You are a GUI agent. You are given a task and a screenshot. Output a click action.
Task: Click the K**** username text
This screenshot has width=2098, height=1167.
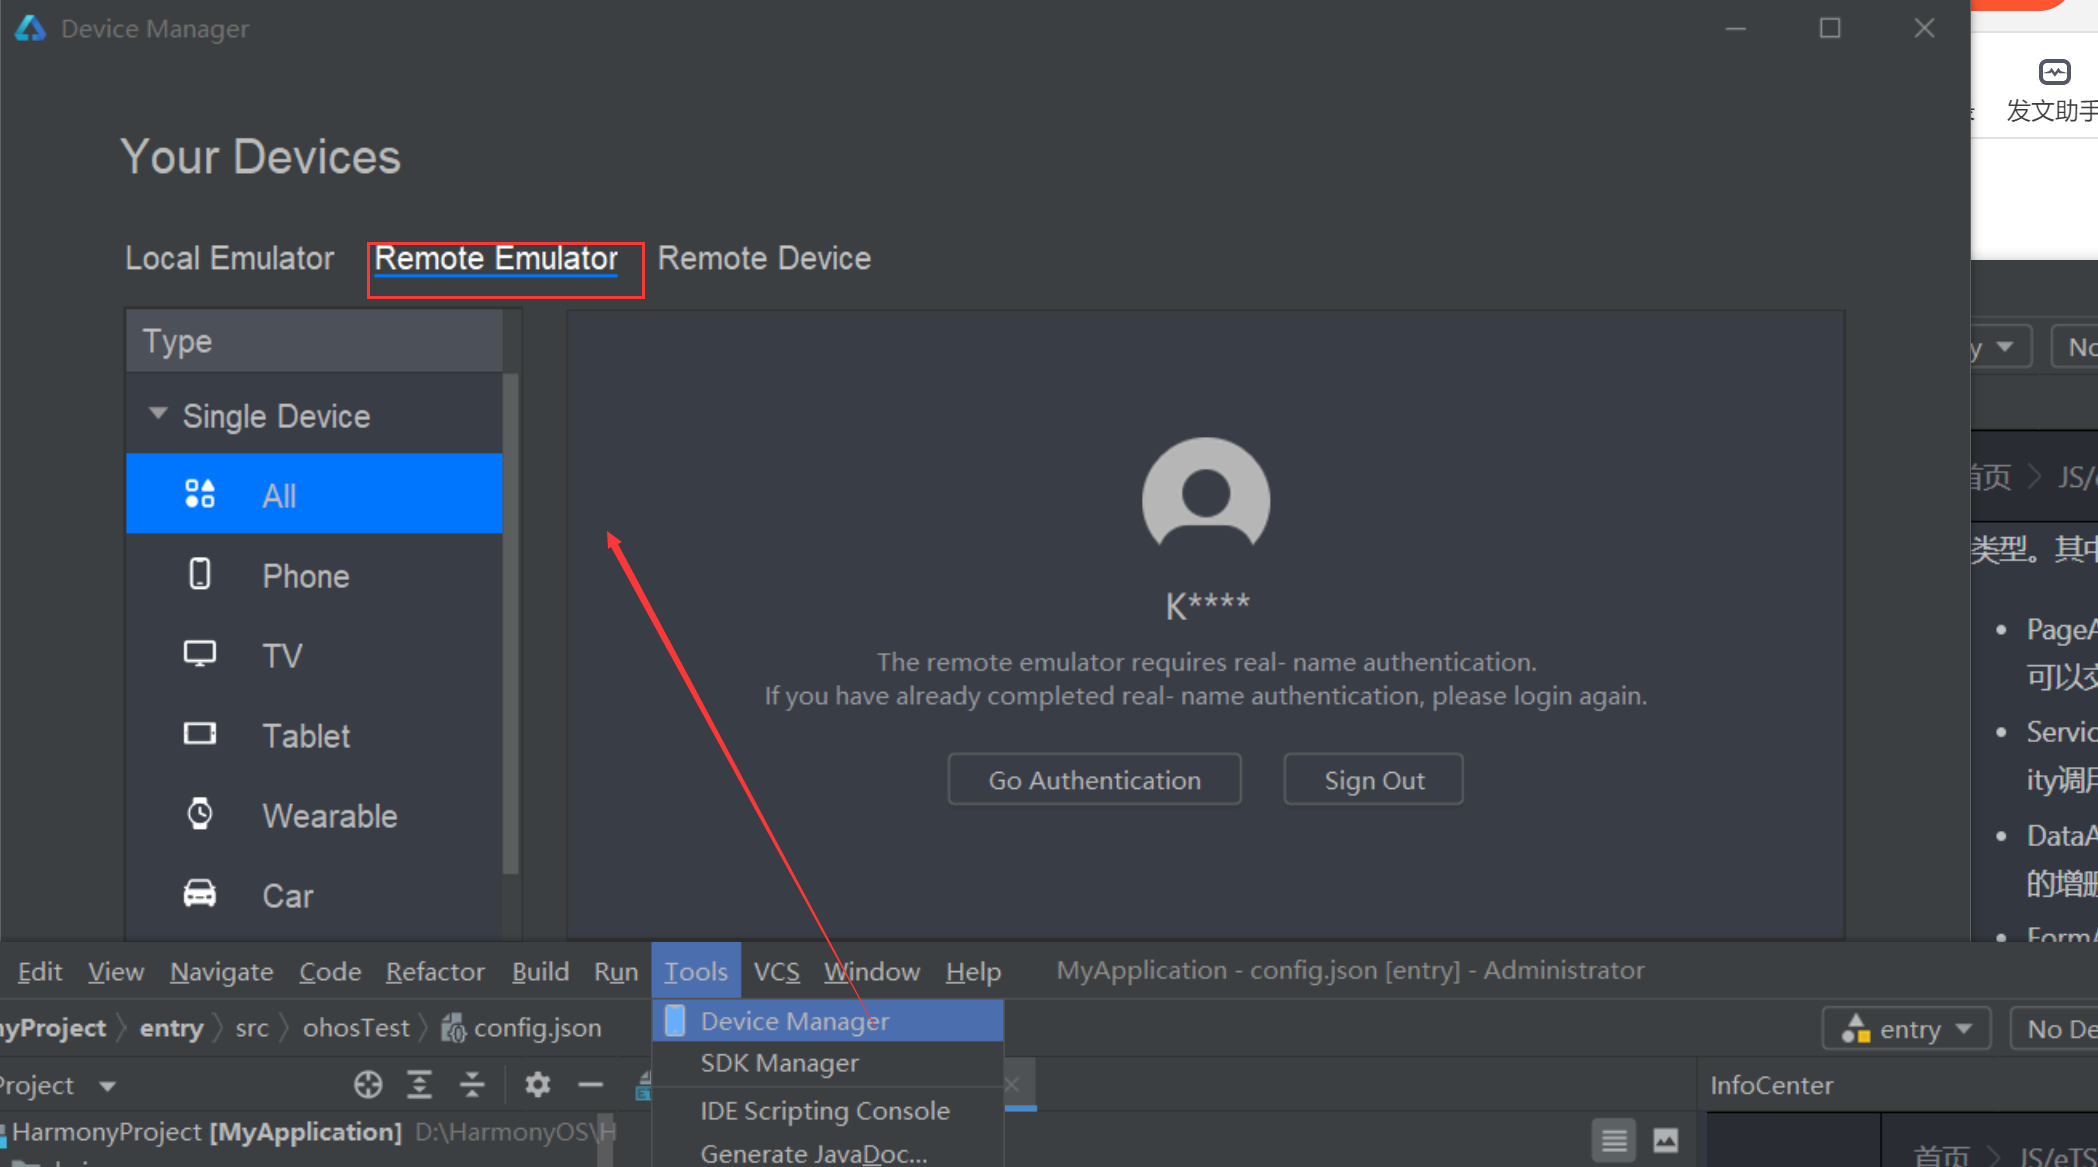[x=1207, y=605]
